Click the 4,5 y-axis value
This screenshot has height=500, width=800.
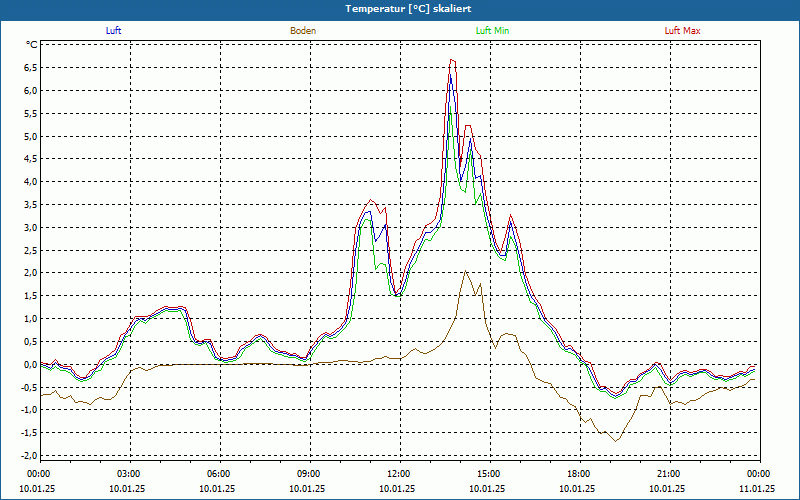coord(31,159)
